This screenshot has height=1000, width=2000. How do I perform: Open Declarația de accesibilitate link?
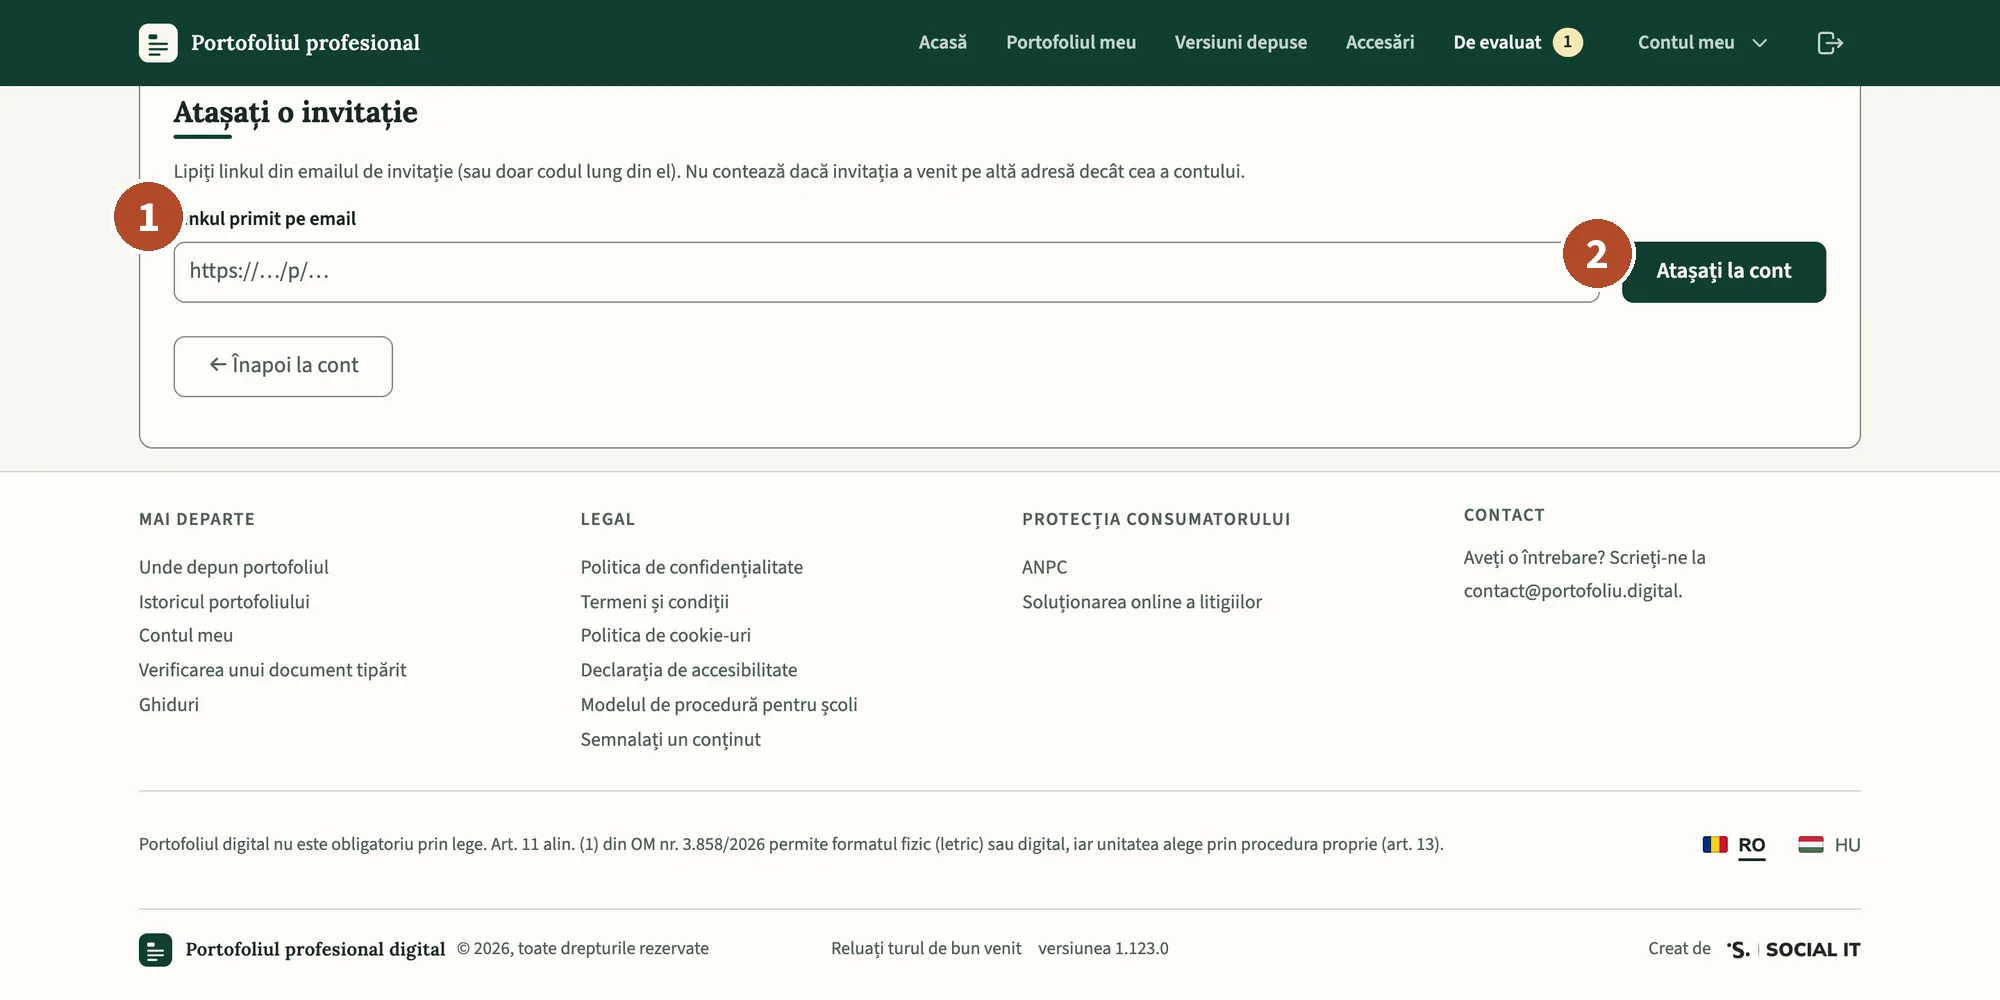pyautogui.click(x=689, y=670)
